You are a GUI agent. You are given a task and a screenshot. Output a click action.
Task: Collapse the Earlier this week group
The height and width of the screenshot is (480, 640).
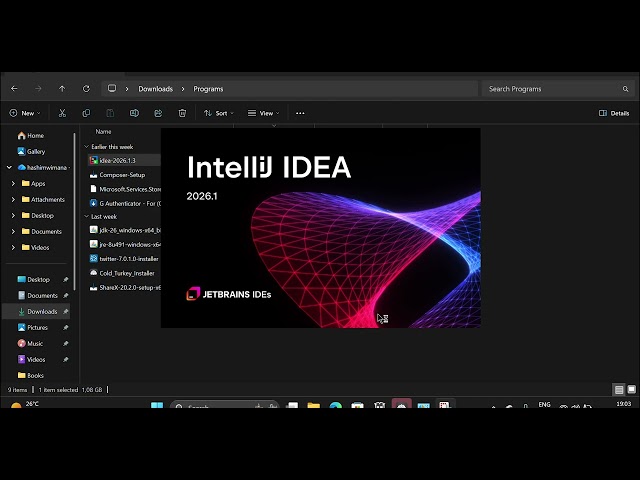point(86,147)
